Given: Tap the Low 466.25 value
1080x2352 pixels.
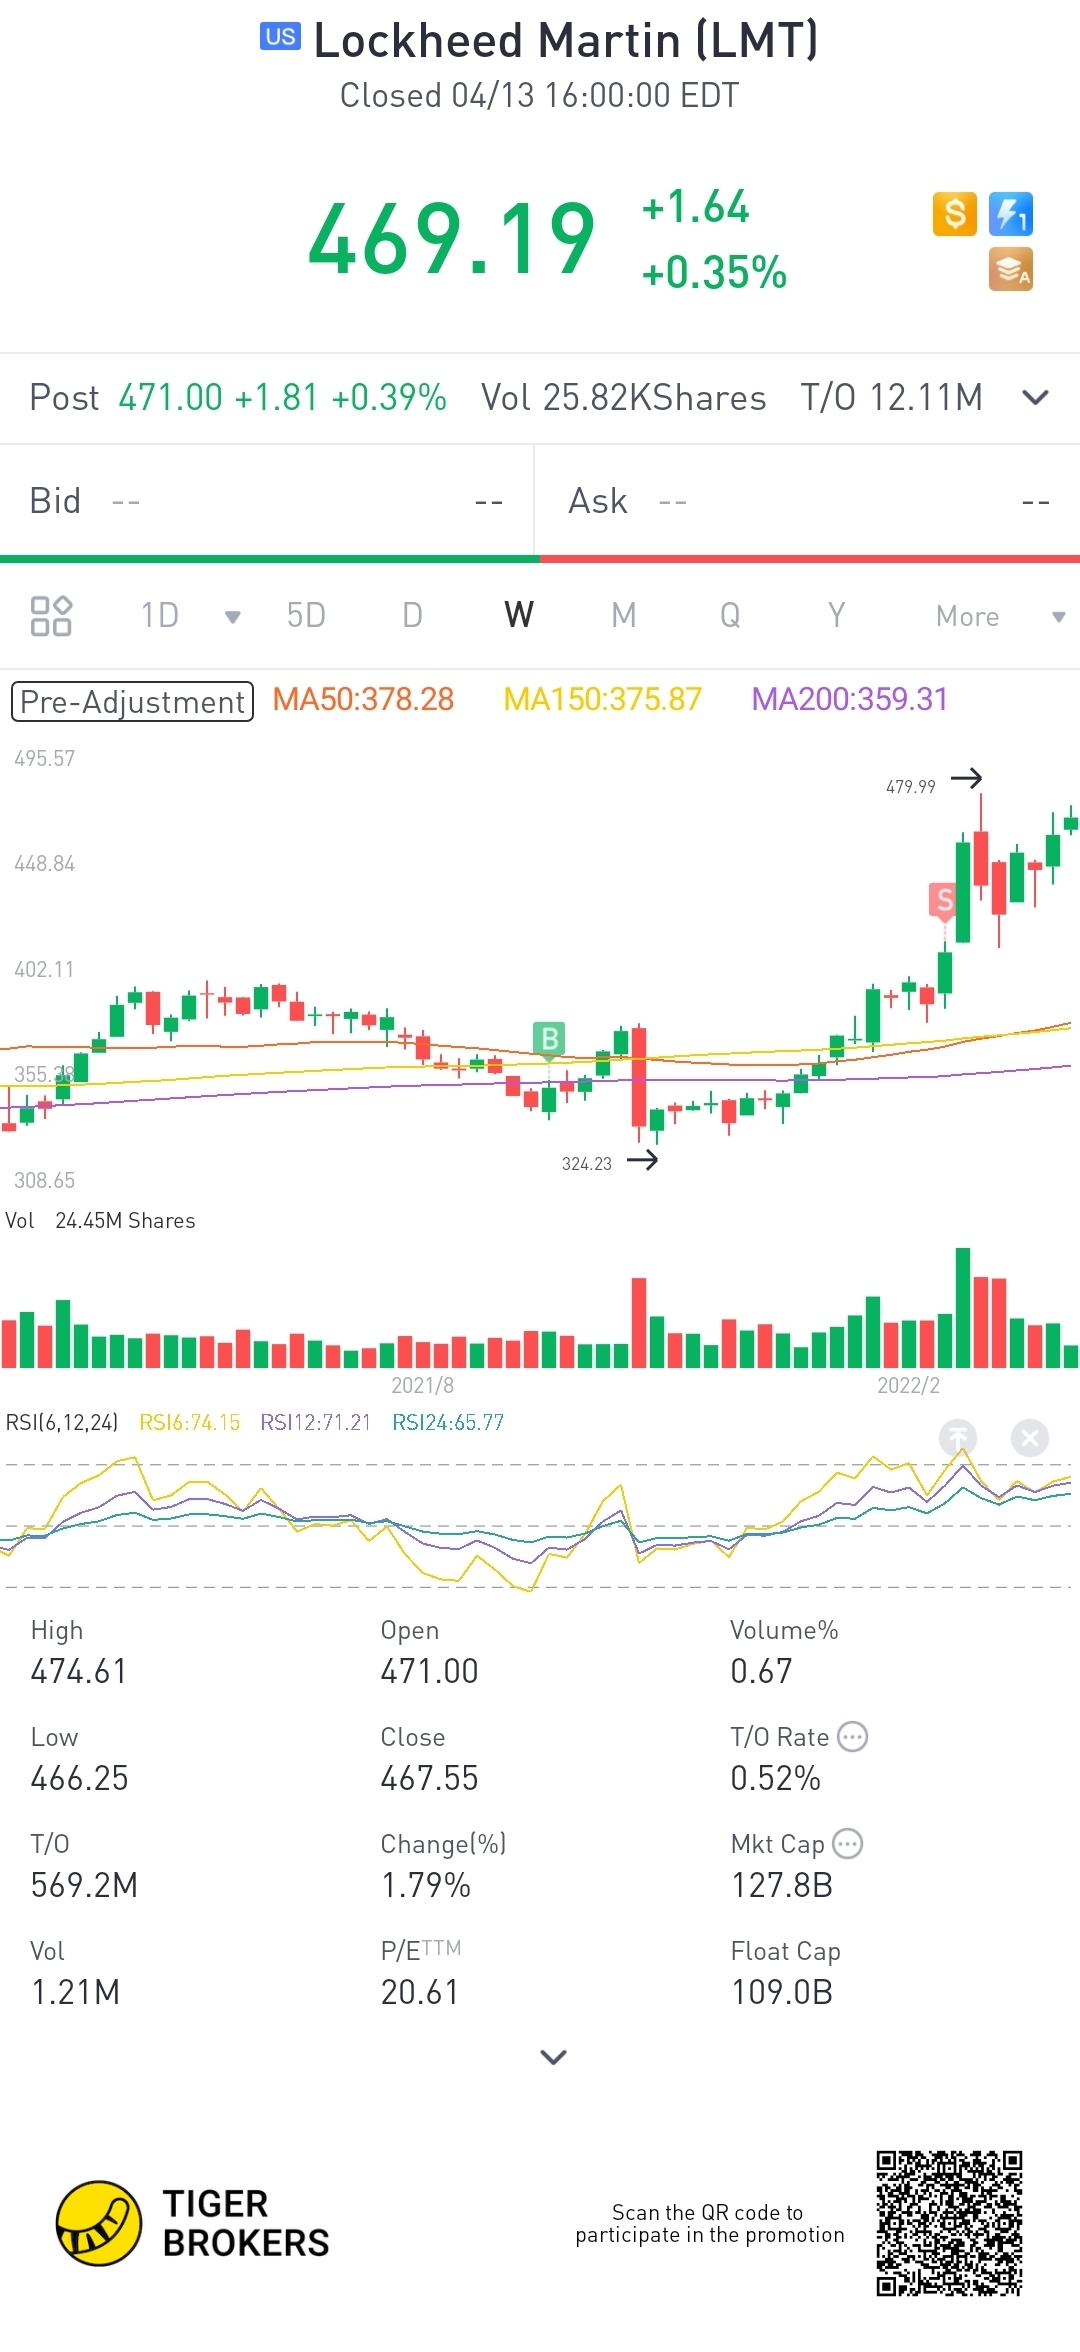Looking at the screenshot, I should pyautogui.click(x=79, y=1778).
